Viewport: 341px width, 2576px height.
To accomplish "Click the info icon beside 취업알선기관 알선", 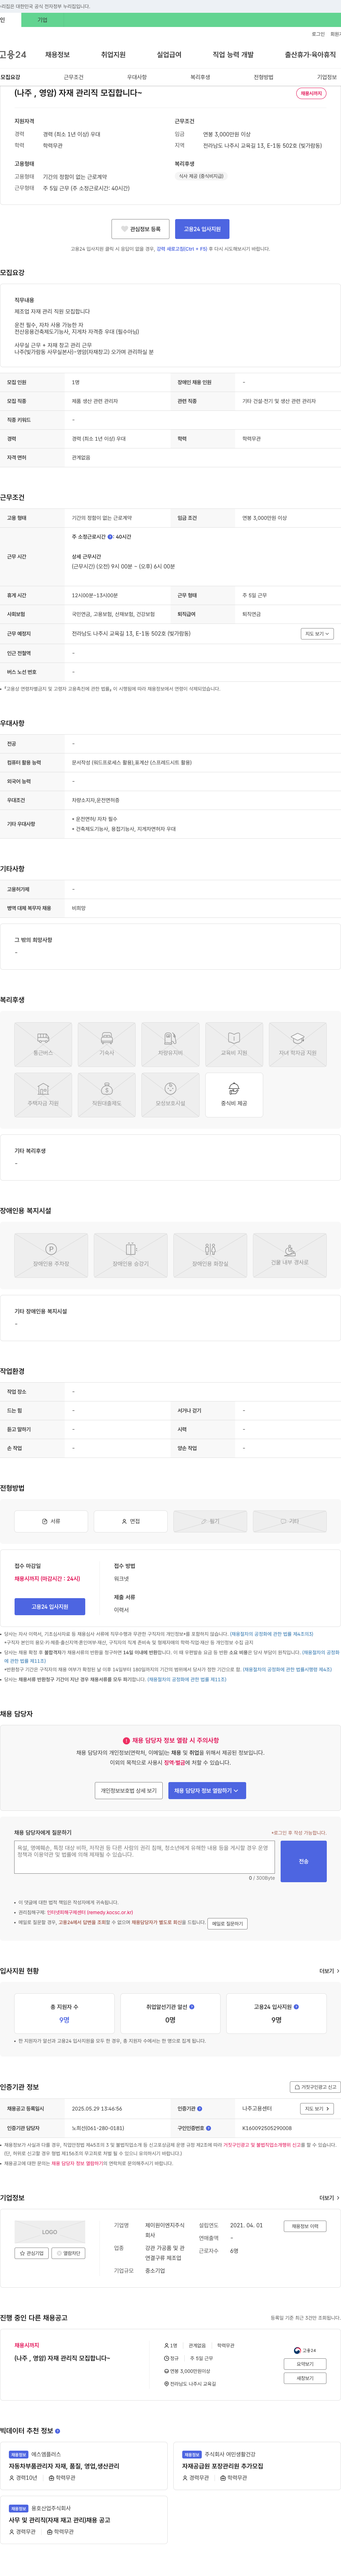I will tap(192, 2006).
